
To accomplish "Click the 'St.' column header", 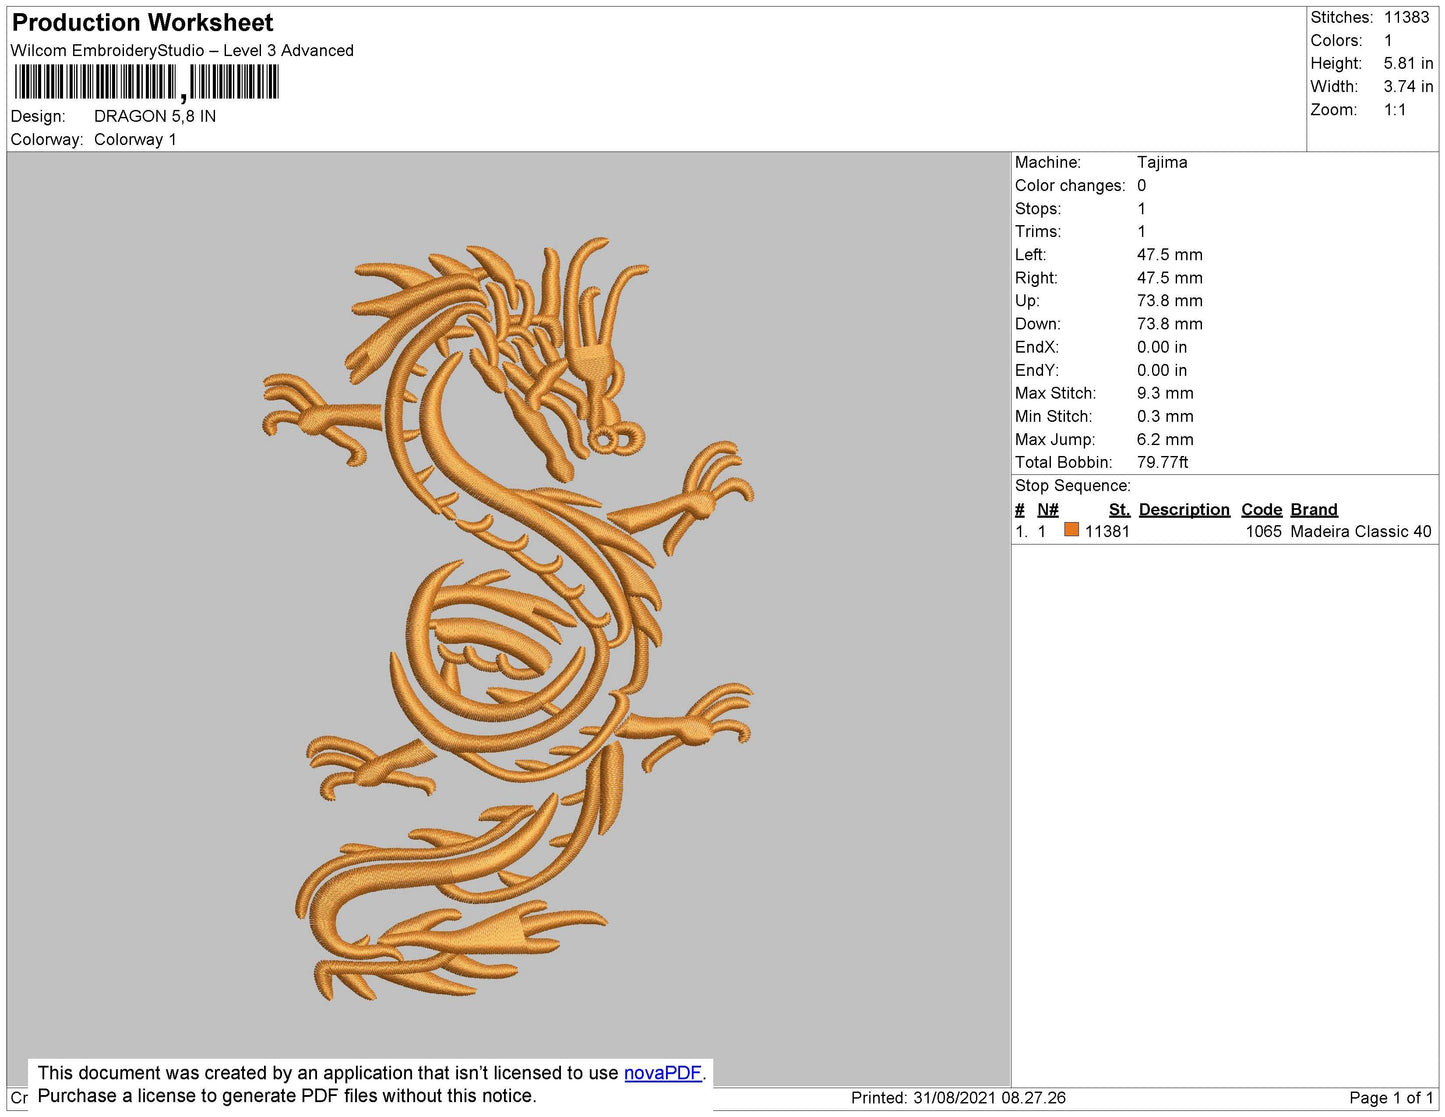I will (x=1119, y=510).
